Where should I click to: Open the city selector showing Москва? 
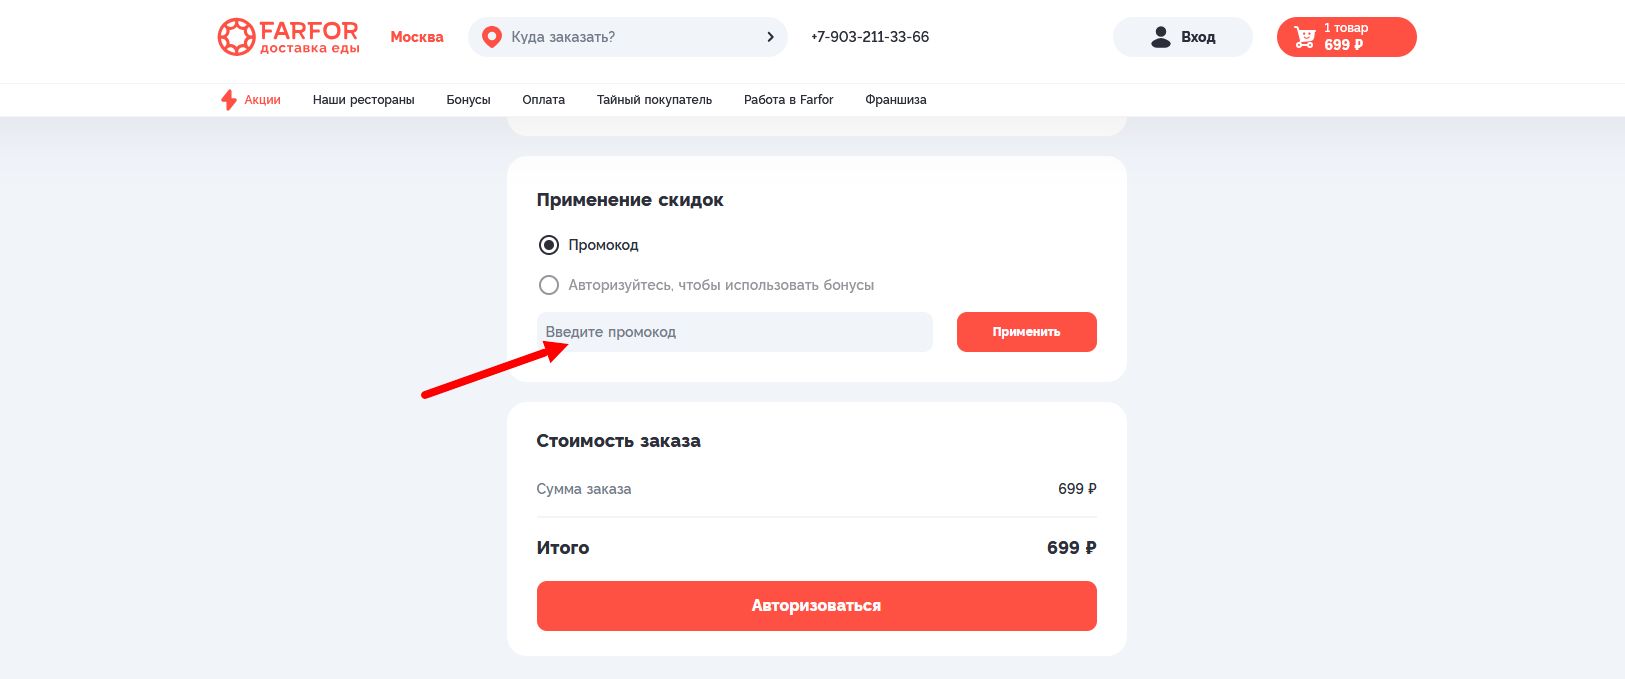tap(416, 36)
